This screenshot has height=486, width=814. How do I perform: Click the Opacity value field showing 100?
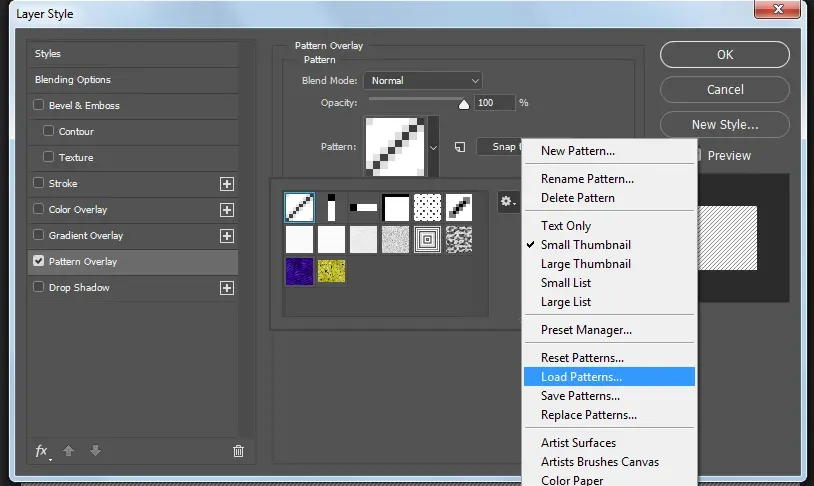coord(495,103)
